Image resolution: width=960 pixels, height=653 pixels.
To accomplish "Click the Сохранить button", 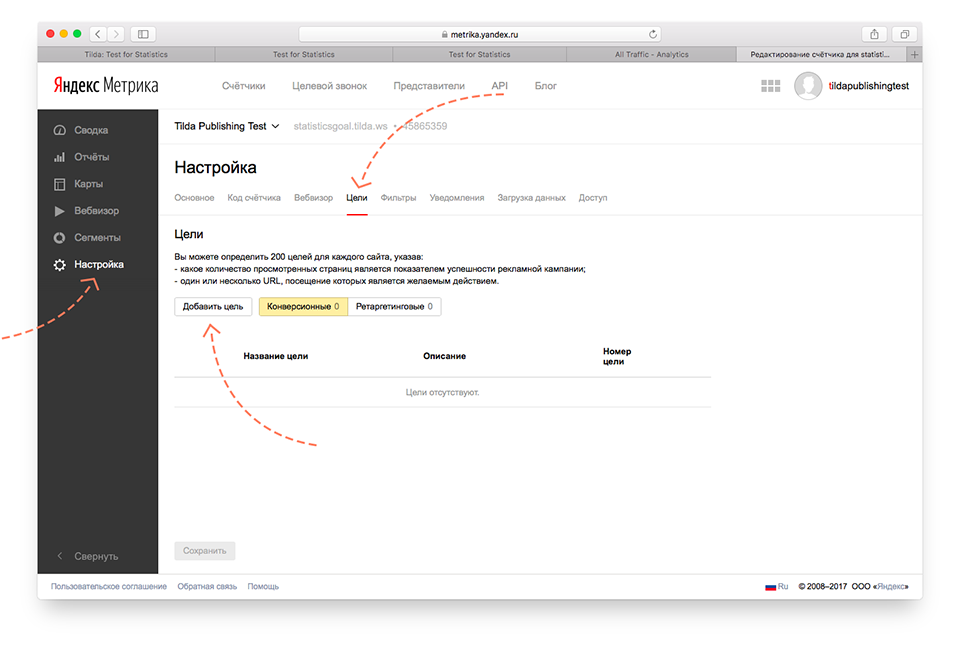I will pyautogui.click(x=204, y=551).
